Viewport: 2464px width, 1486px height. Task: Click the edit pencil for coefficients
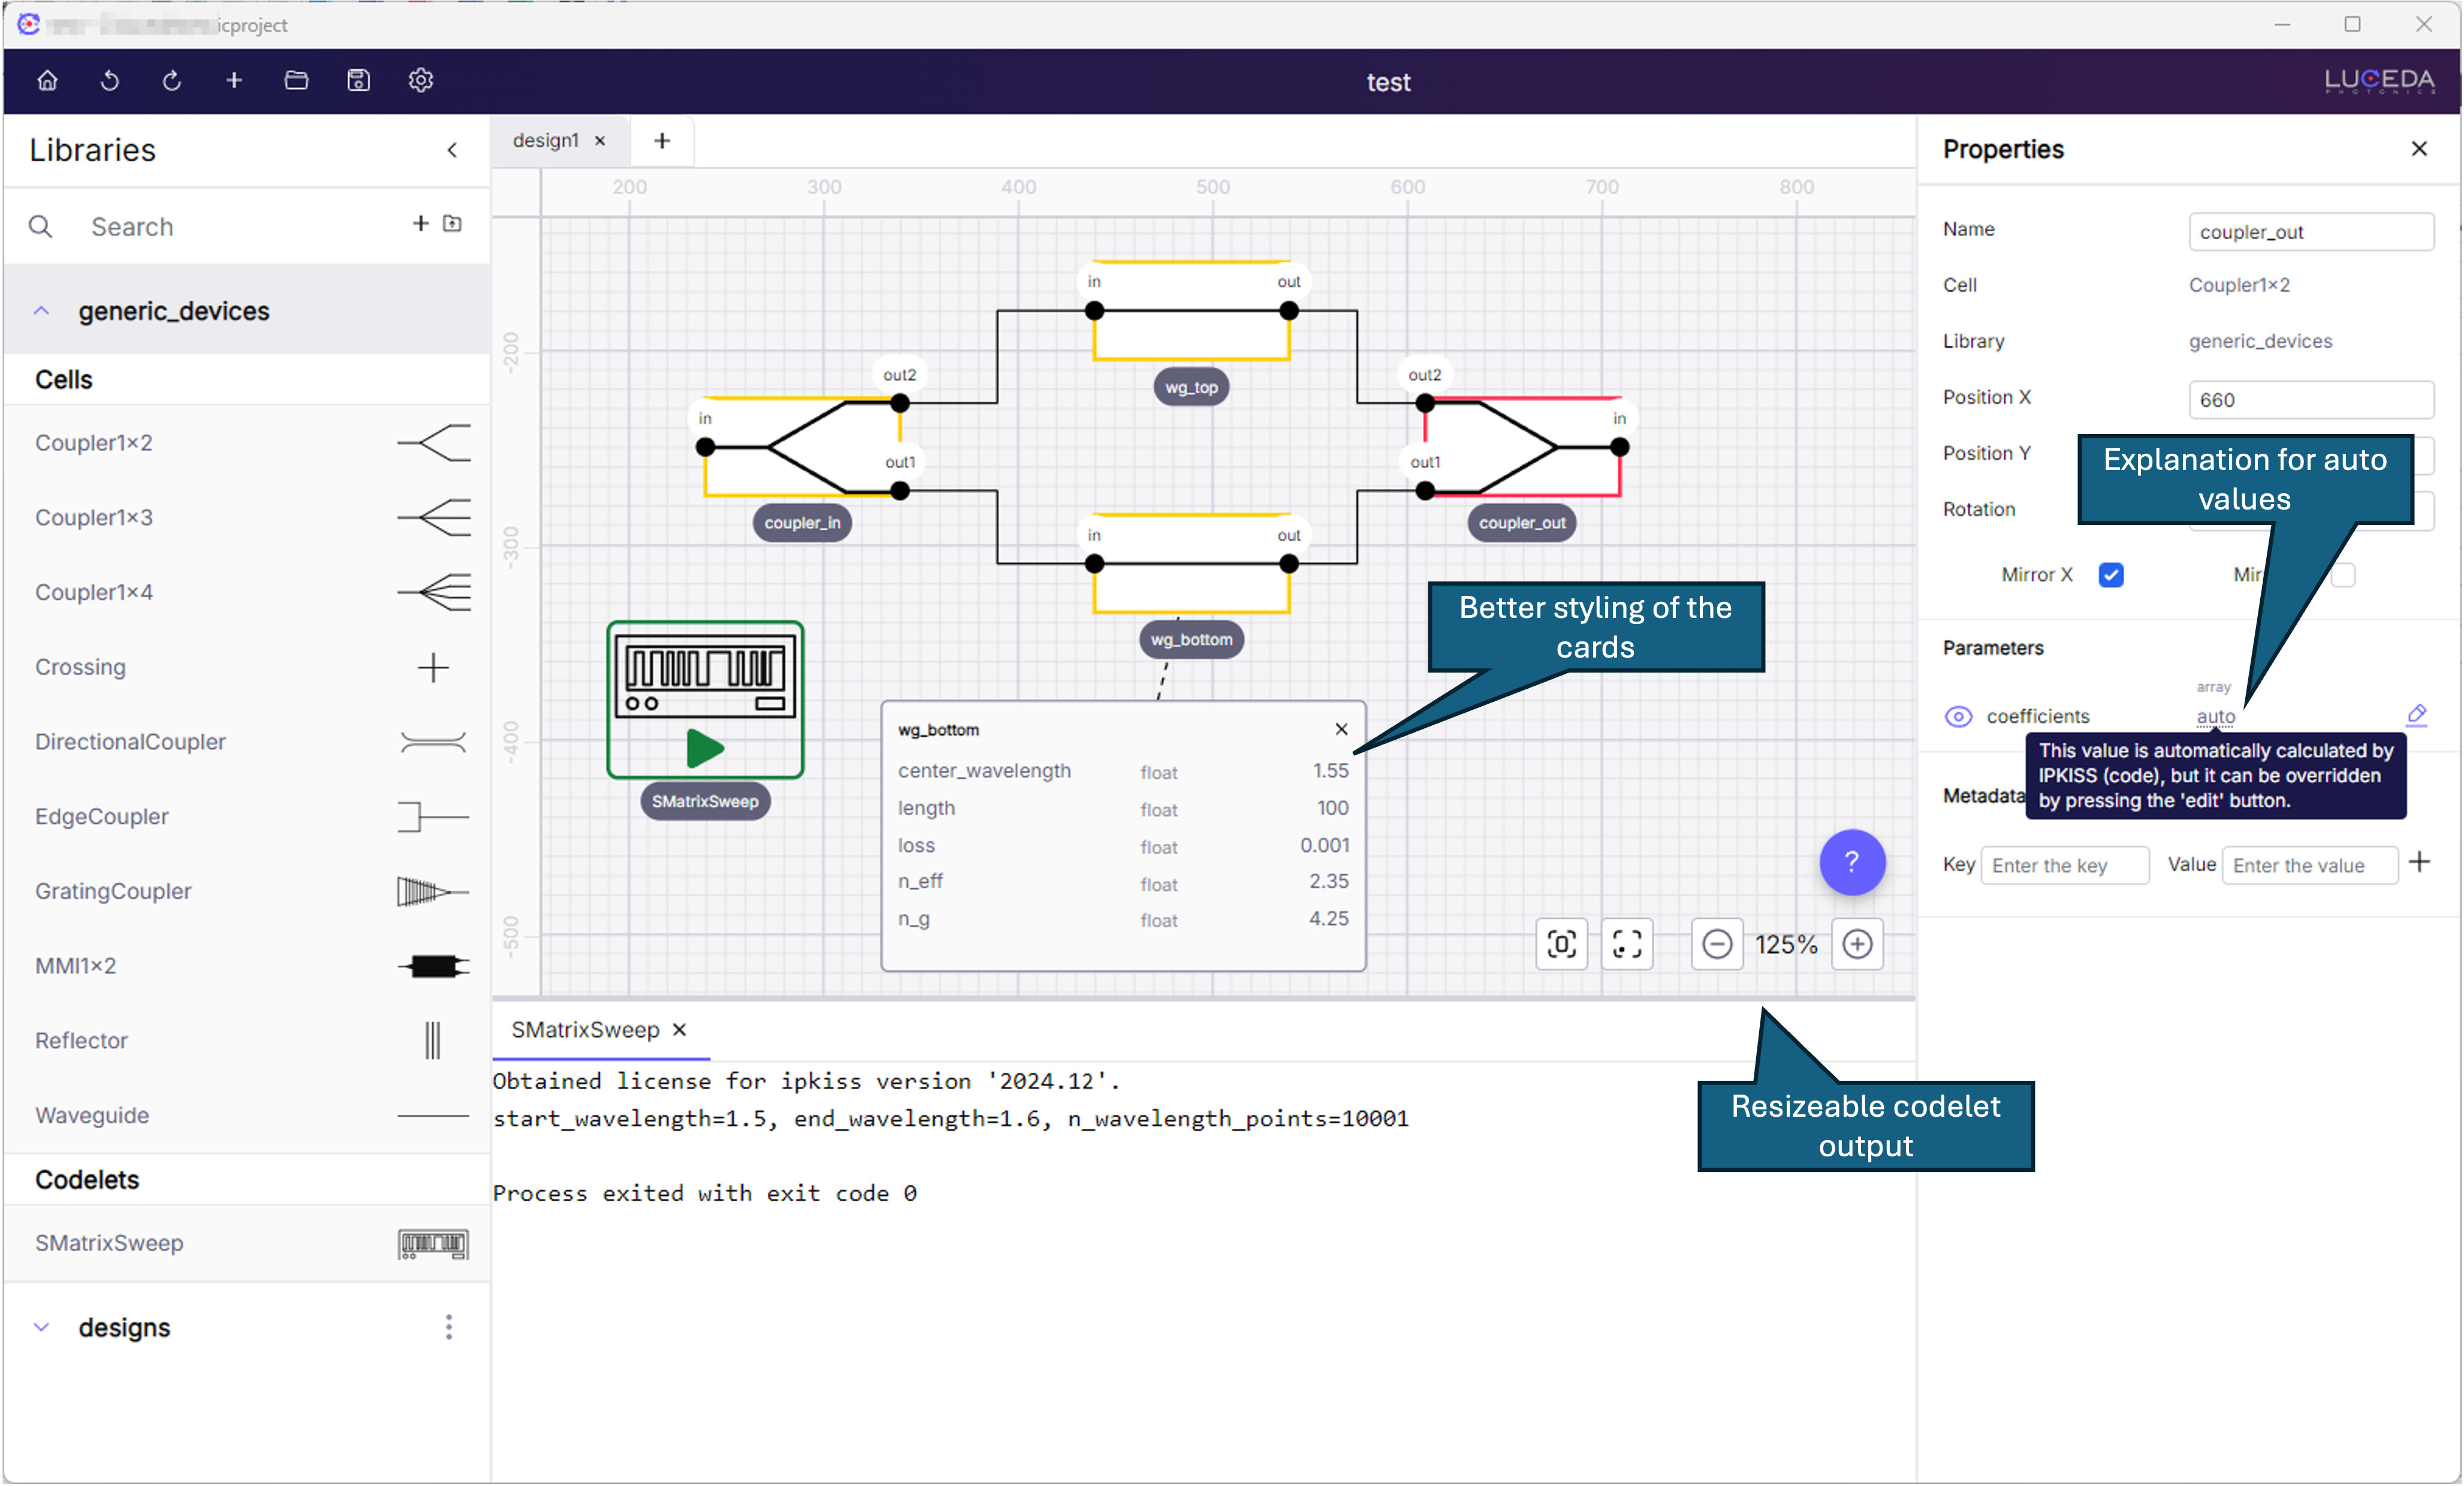(x=2416, y=714)
